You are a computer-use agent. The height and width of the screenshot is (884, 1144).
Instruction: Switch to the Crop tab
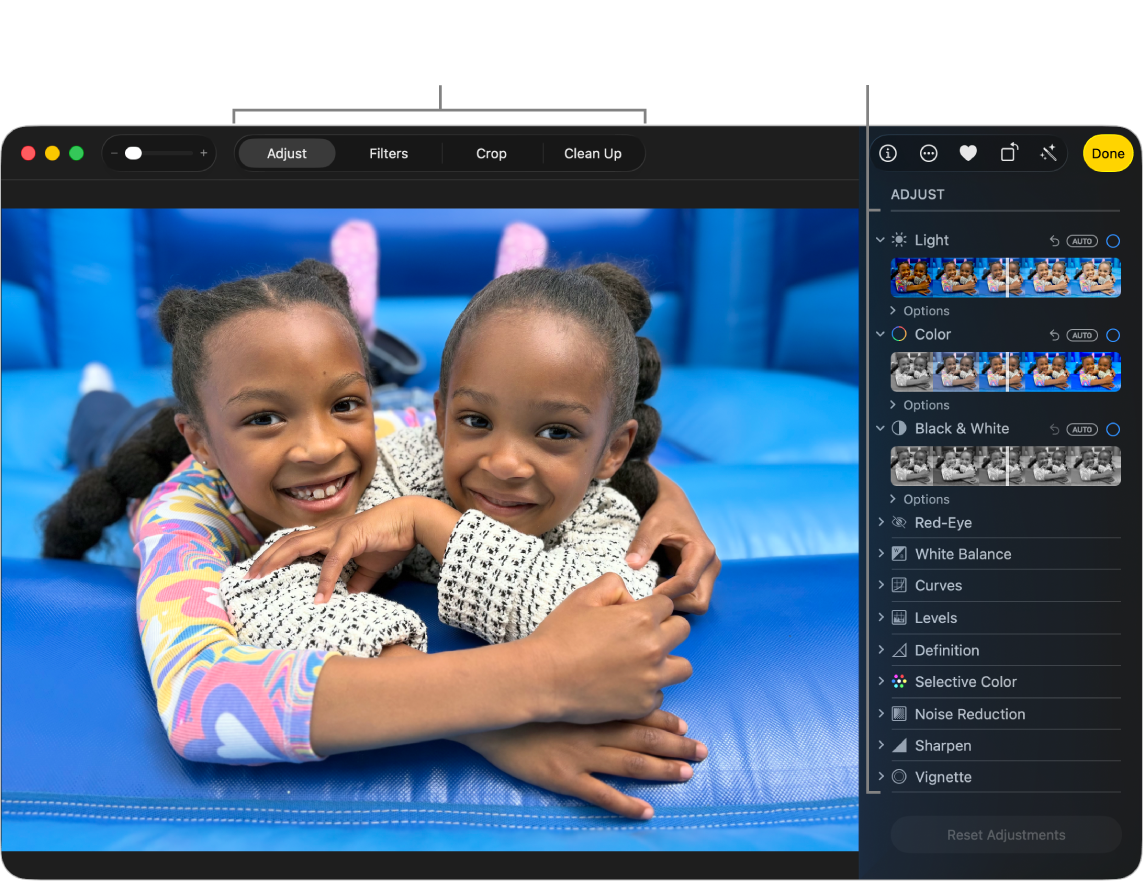pyautogui.click(x=491, y=153)
